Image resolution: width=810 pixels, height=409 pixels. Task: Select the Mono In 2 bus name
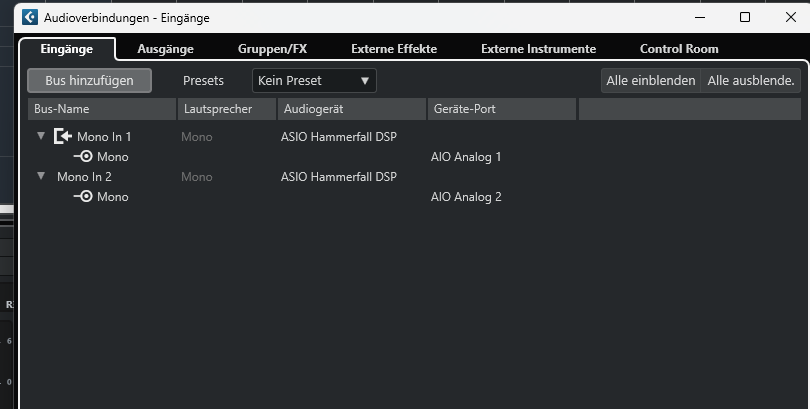[84, 177]
